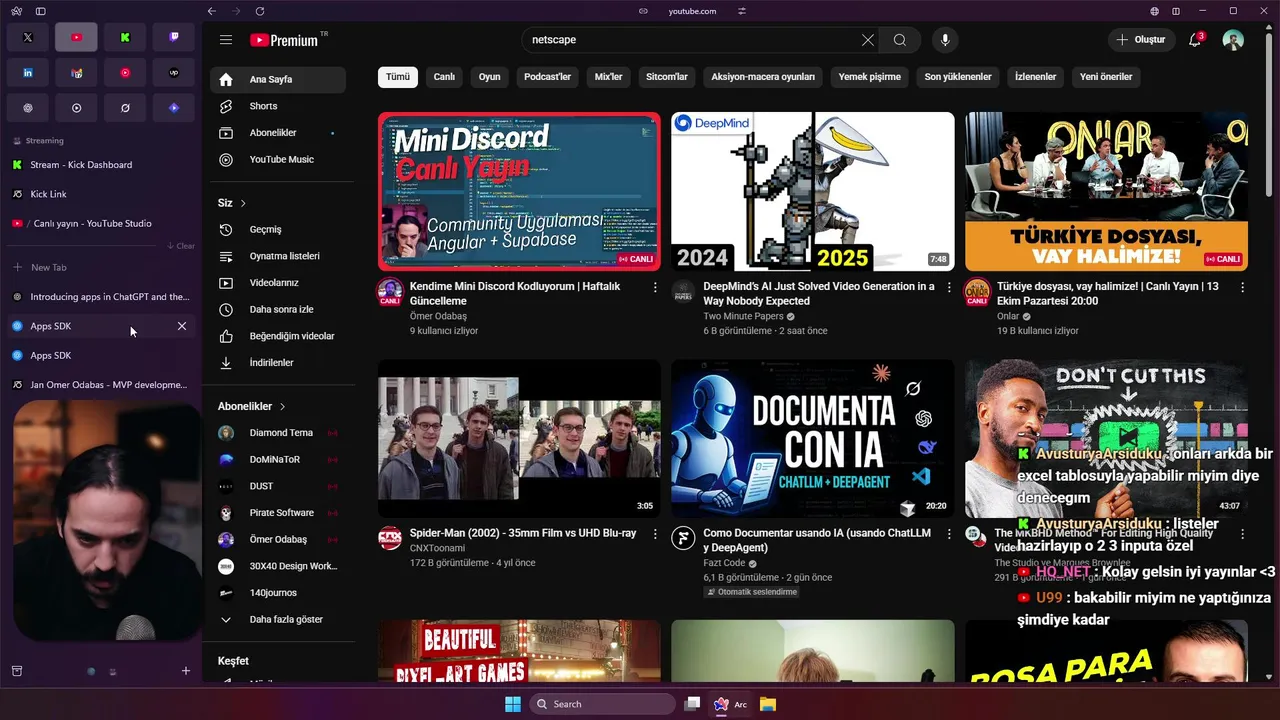This screenshot has width=1280, height=720.
Task: Open the ChatGPT pinned tab tile
Action: (x=28, y=108)
